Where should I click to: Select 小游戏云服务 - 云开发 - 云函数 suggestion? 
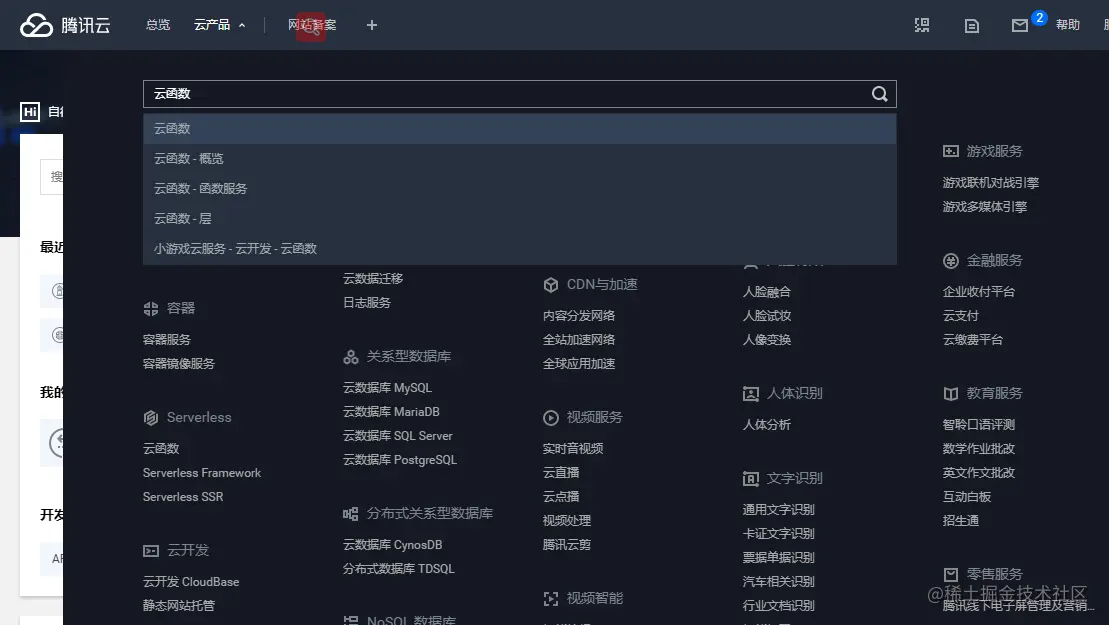[520, 249]
